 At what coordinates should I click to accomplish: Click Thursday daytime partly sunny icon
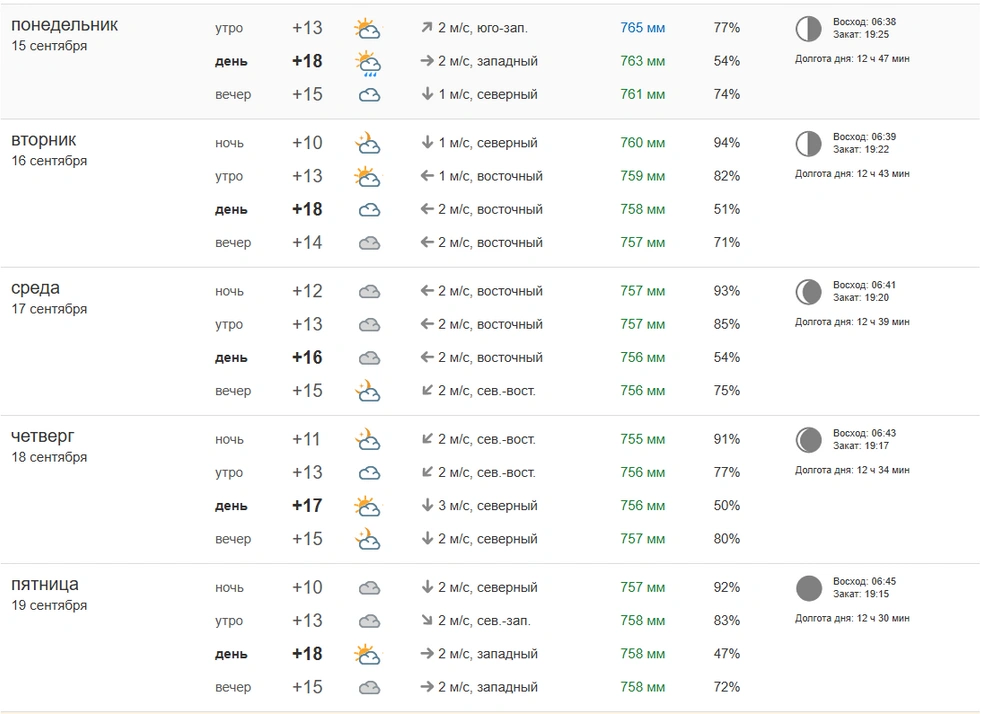click(368, 506)
